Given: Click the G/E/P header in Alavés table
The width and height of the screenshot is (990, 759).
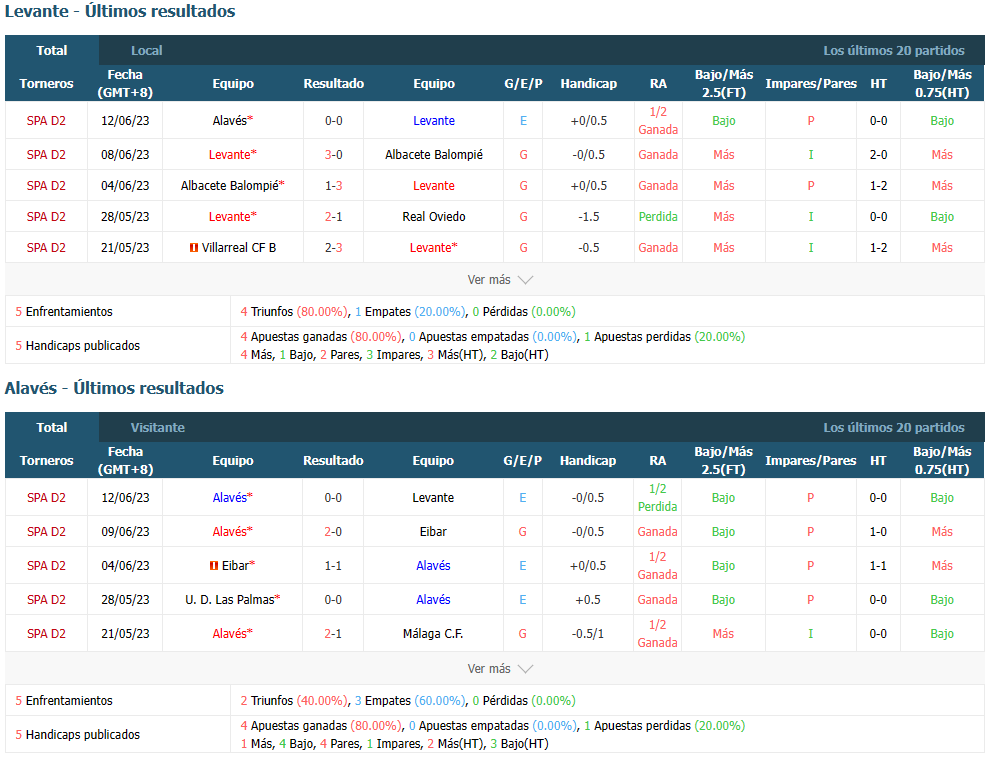Looking at the screenshot, I should tap(522, 460).
